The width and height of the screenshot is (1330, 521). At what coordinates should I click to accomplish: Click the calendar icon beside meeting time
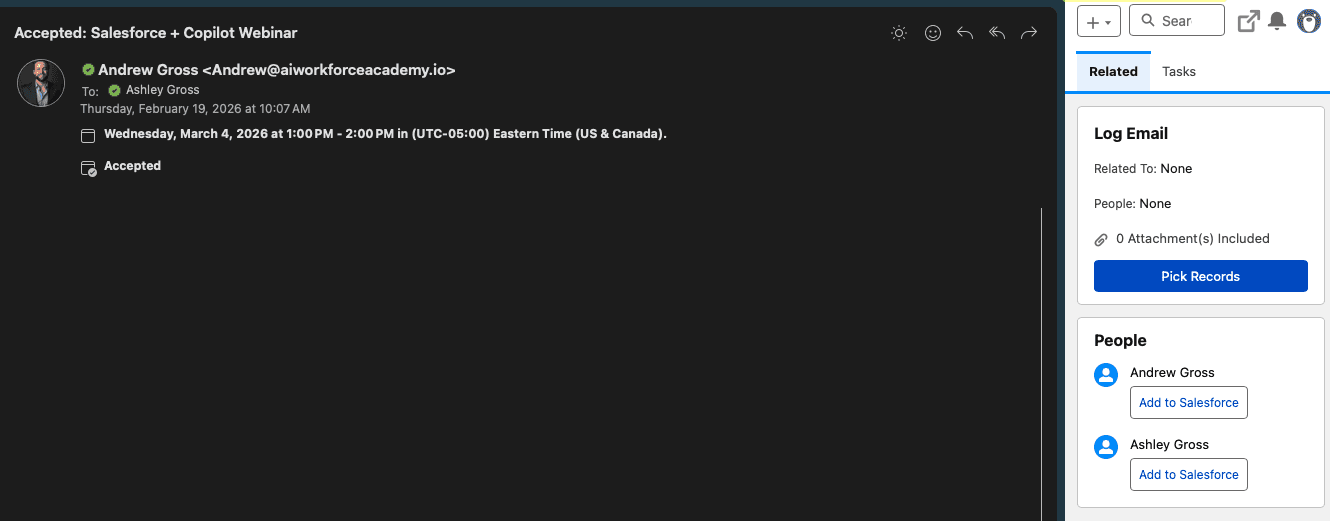(88, 135)
